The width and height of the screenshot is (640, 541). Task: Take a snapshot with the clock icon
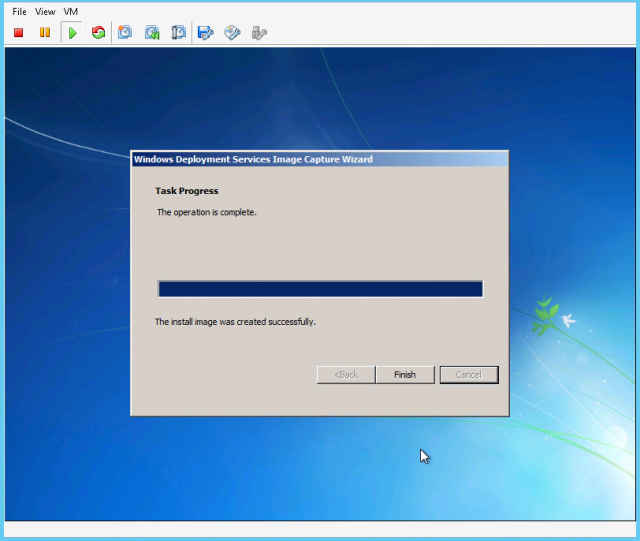coord(125,33)
